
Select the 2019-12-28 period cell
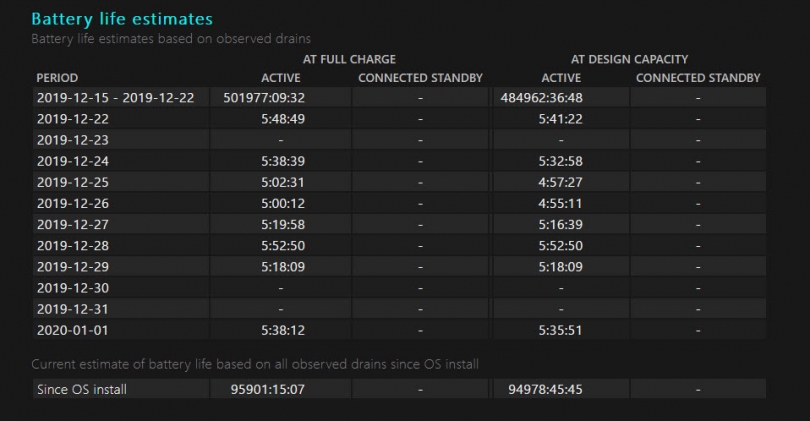coord(72,245)
